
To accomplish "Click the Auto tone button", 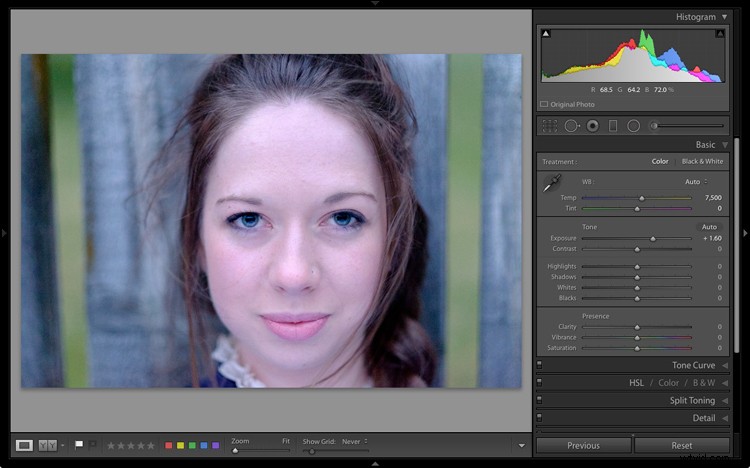I will (709, 227).
